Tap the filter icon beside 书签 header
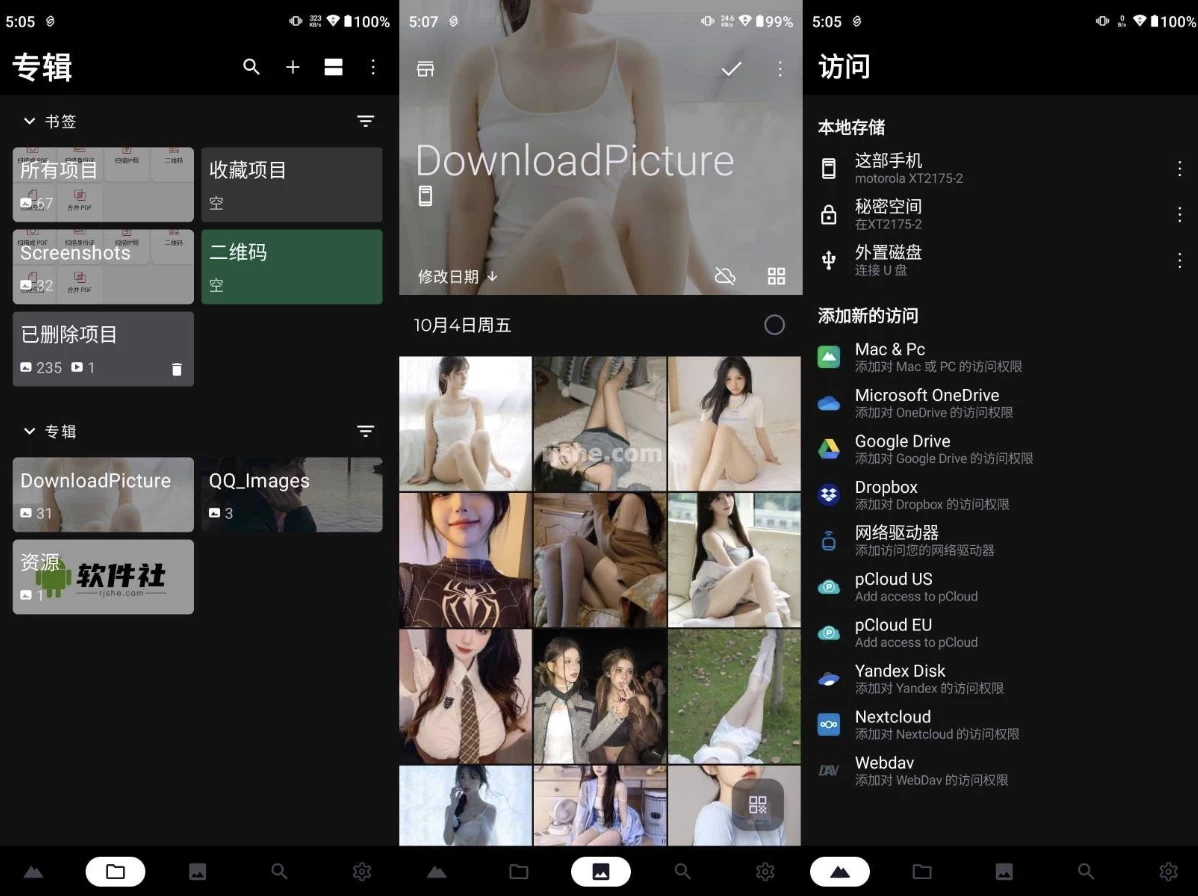Screen dimensions: 1198x896 [x=366, y=120]
